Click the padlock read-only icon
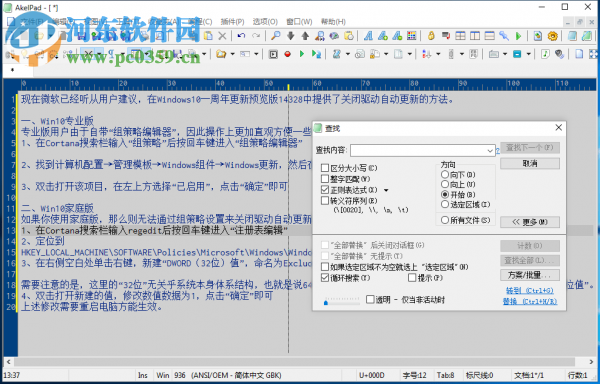 (431, 36)
